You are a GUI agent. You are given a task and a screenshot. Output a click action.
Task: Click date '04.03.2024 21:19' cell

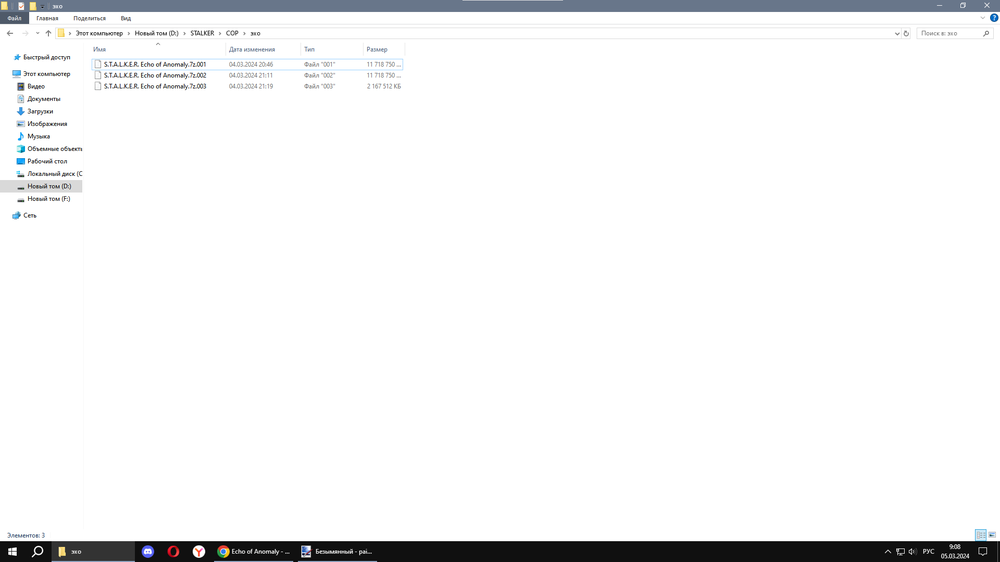[x=251, y=86]
